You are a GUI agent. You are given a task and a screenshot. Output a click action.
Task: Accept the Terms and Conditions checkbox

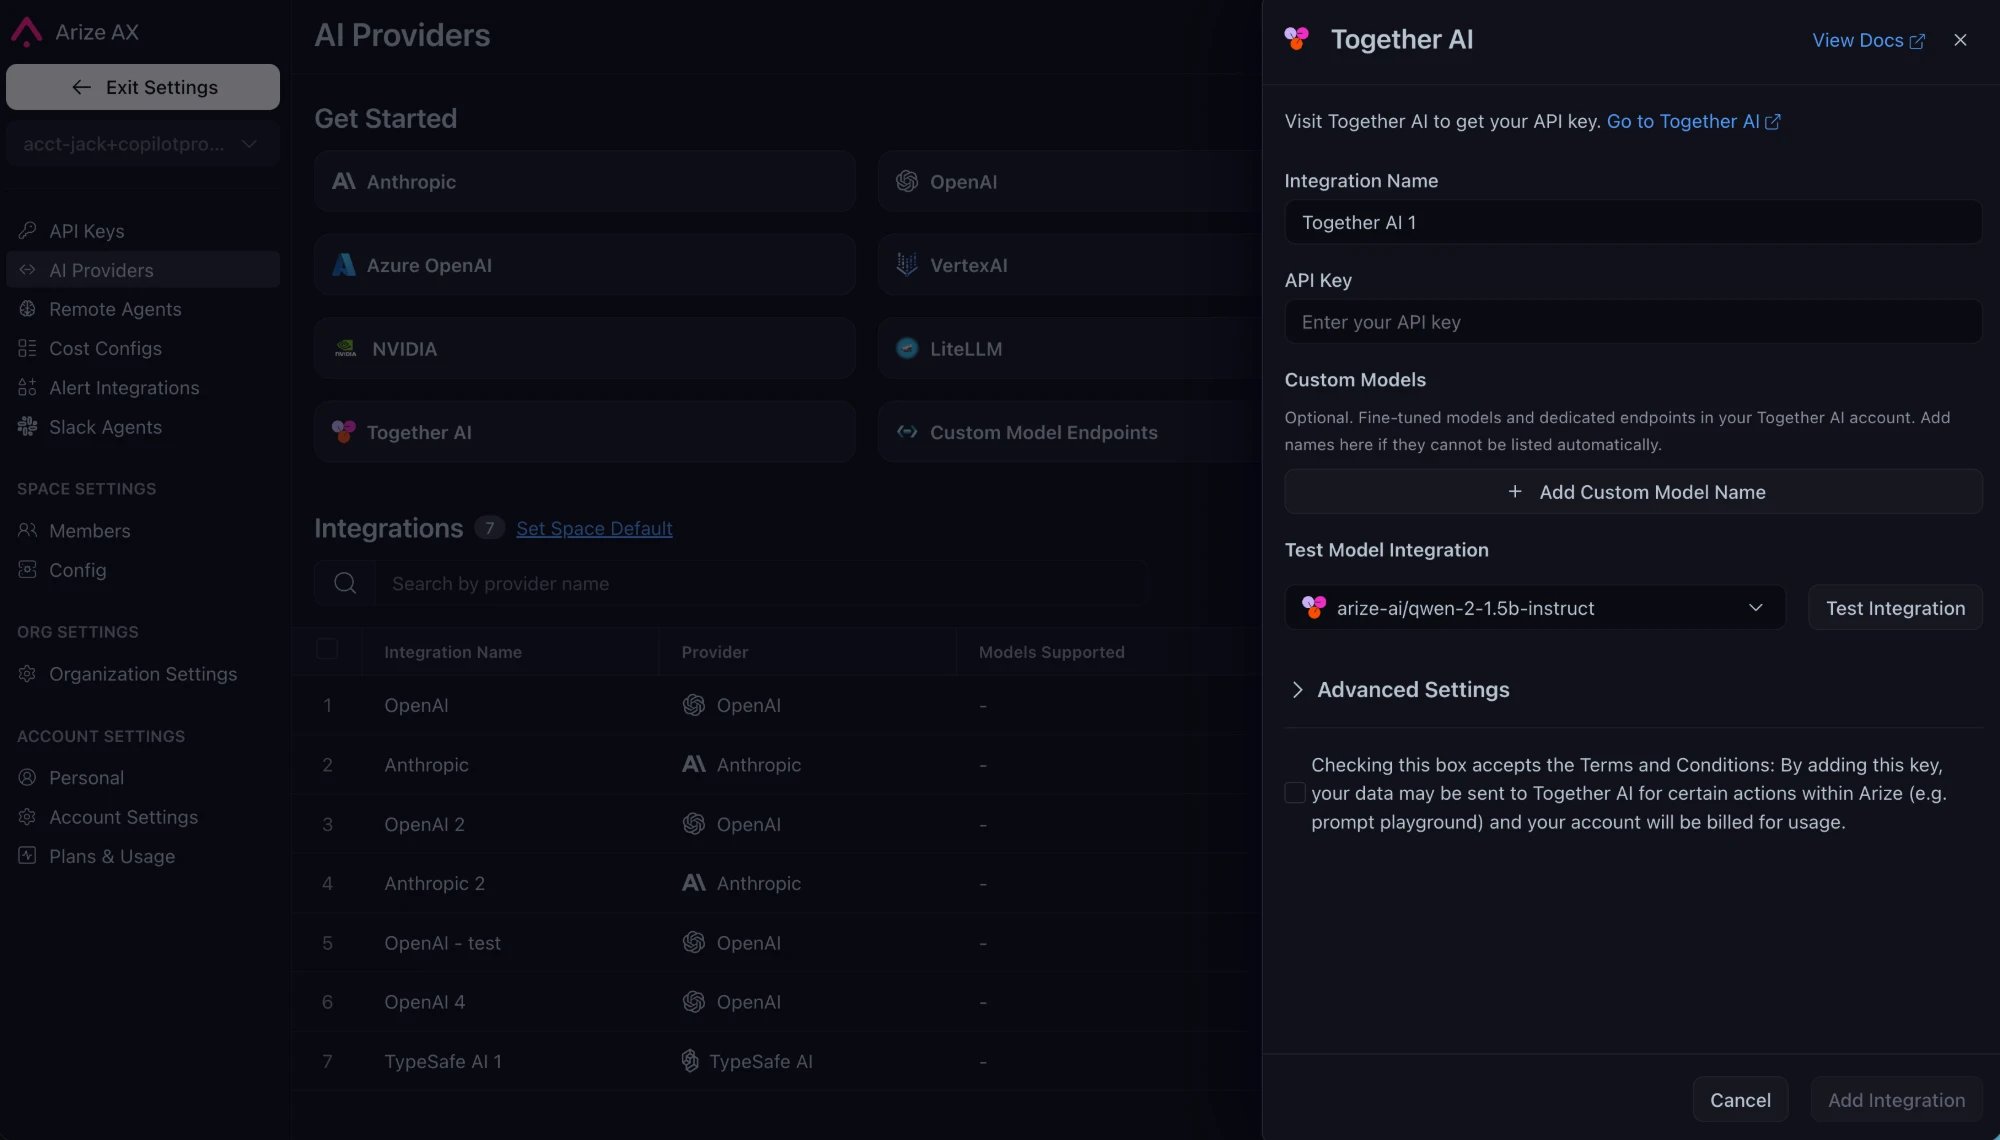[1294, 793]
